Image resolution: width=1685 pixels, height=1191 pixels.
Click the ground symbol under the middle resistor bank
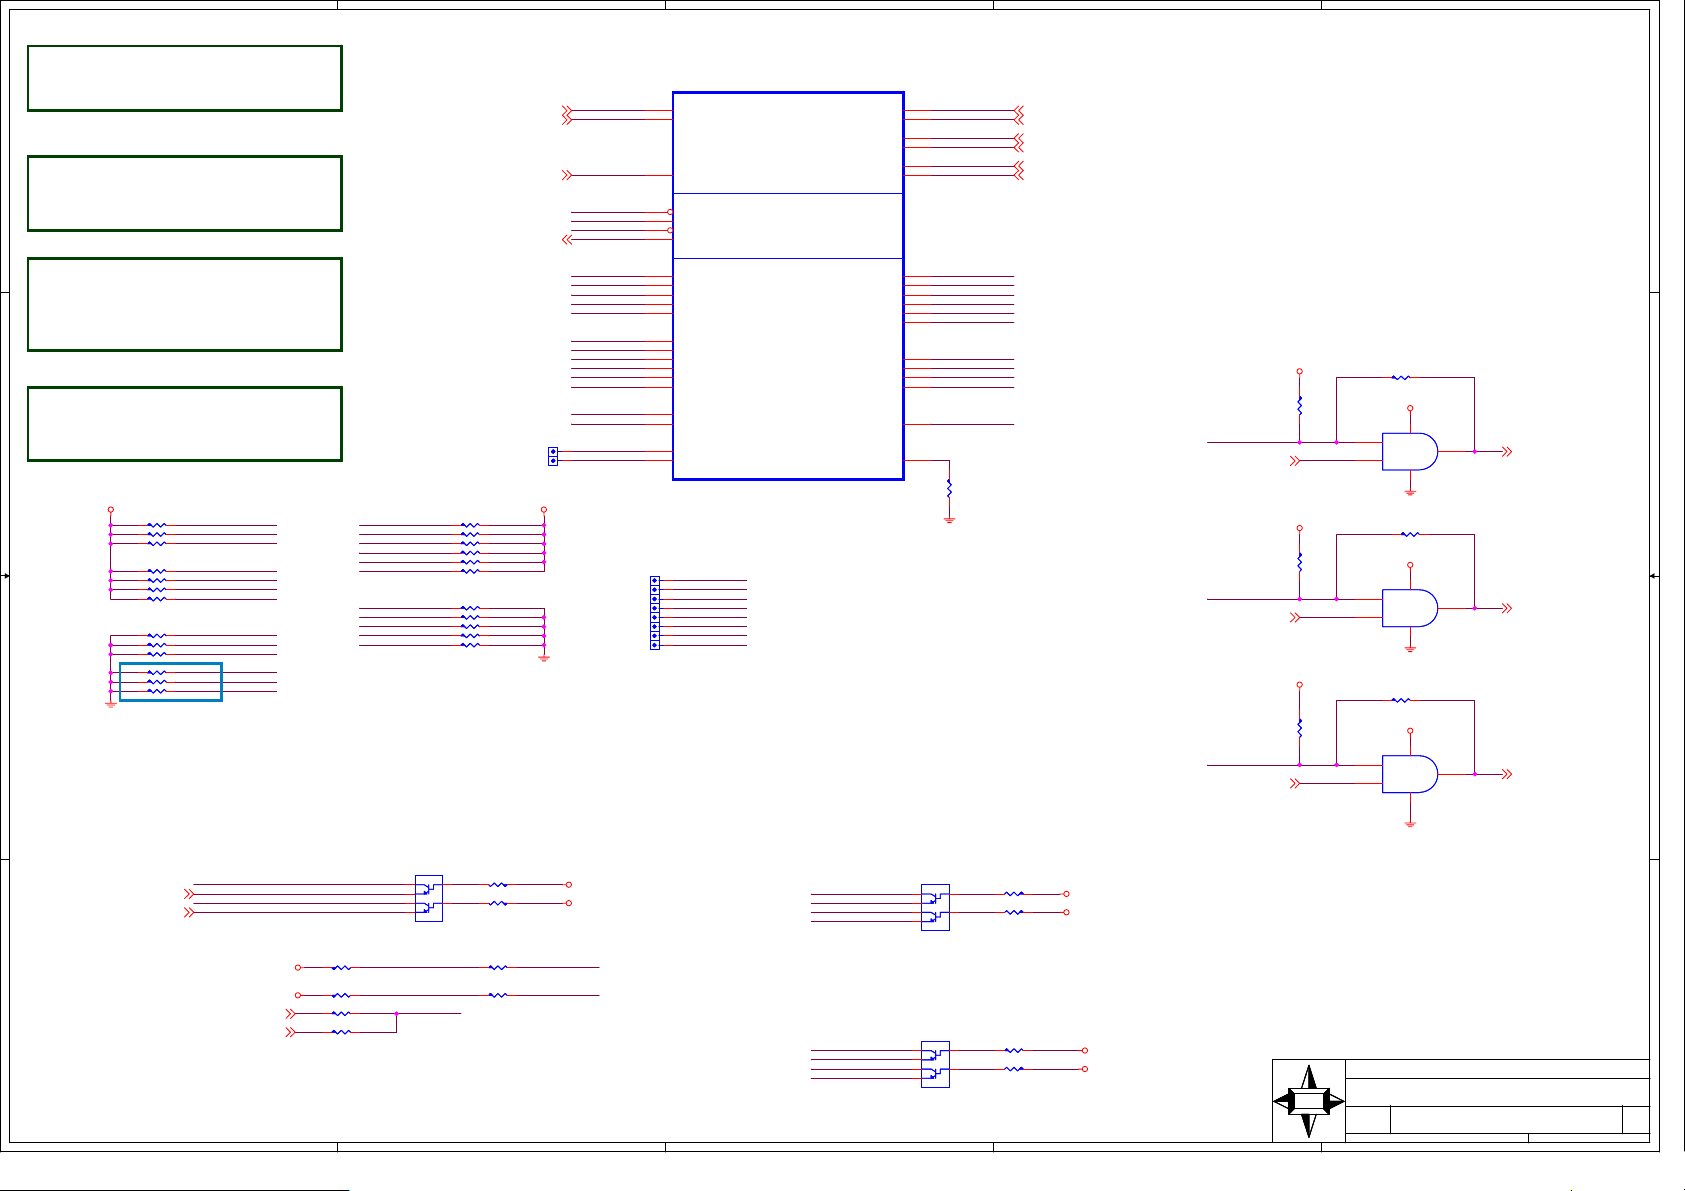coord(544,658)
